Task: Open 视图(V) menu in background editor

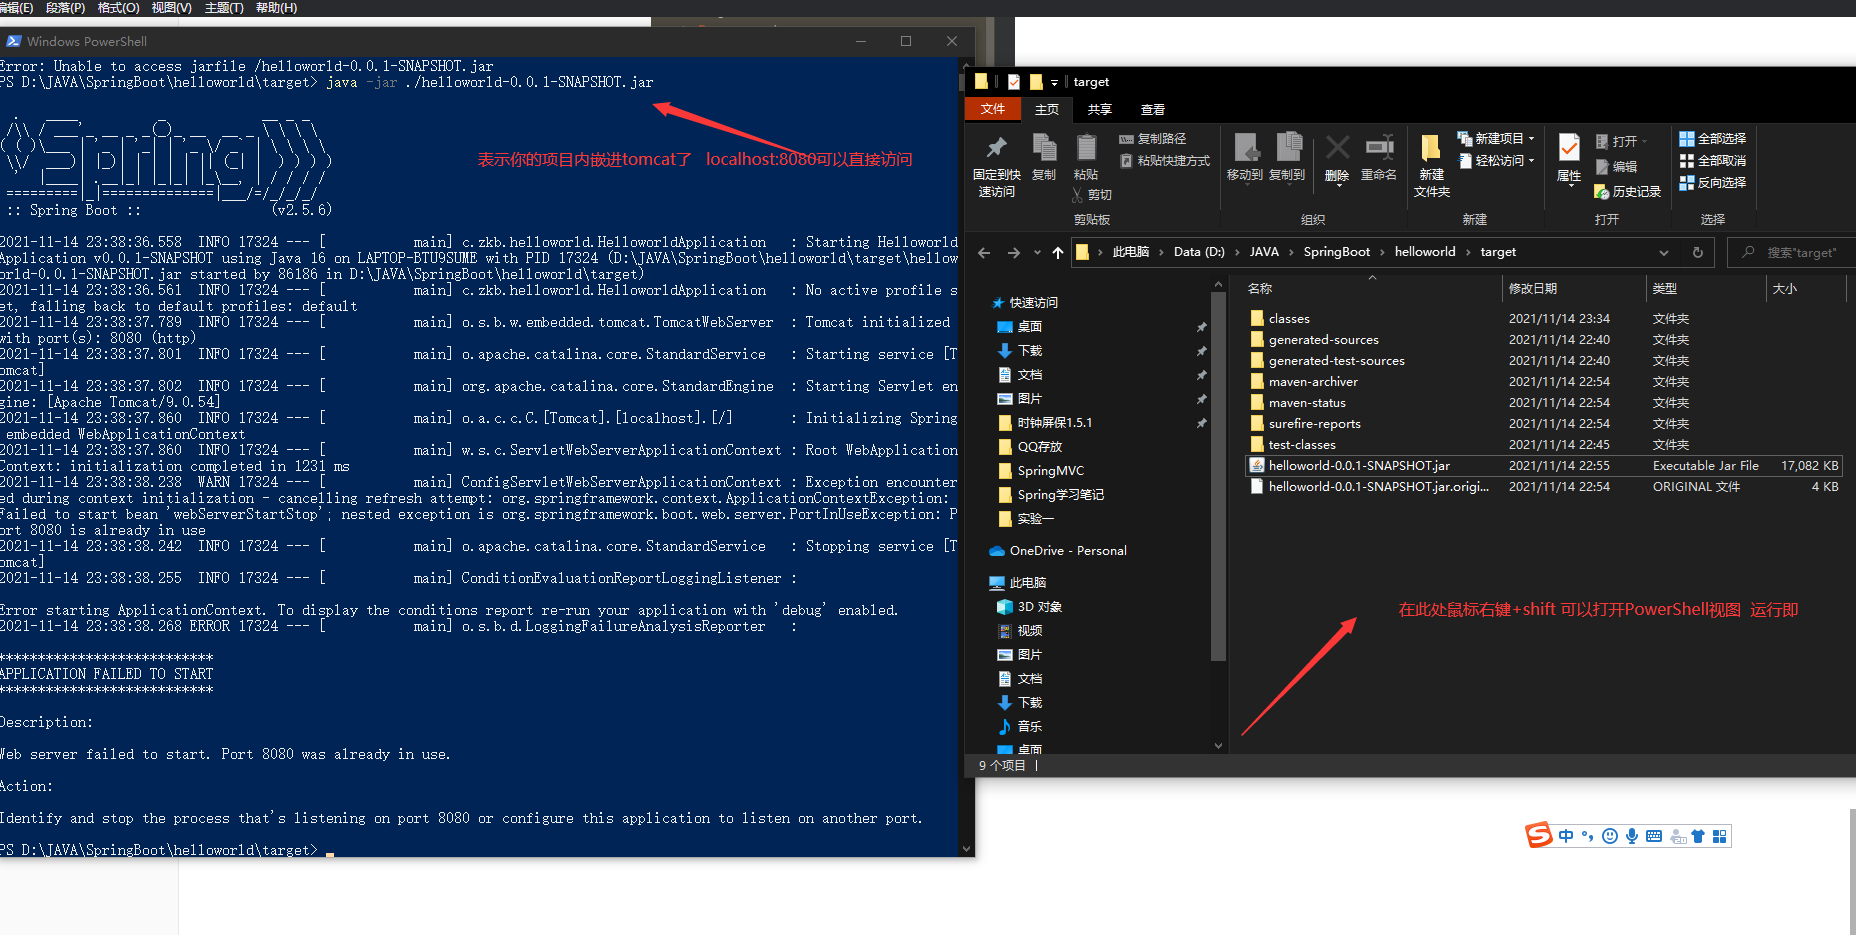Action: pos(171,8)
